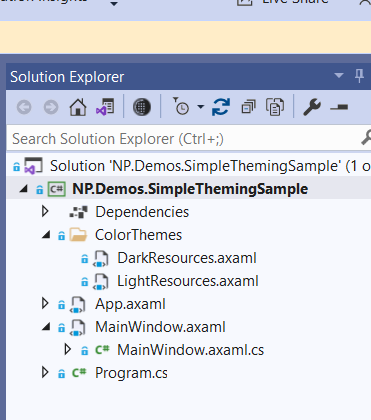Select Dependencies in the tree
Screen dimensions: 371x420
click(x=142, y=212)
